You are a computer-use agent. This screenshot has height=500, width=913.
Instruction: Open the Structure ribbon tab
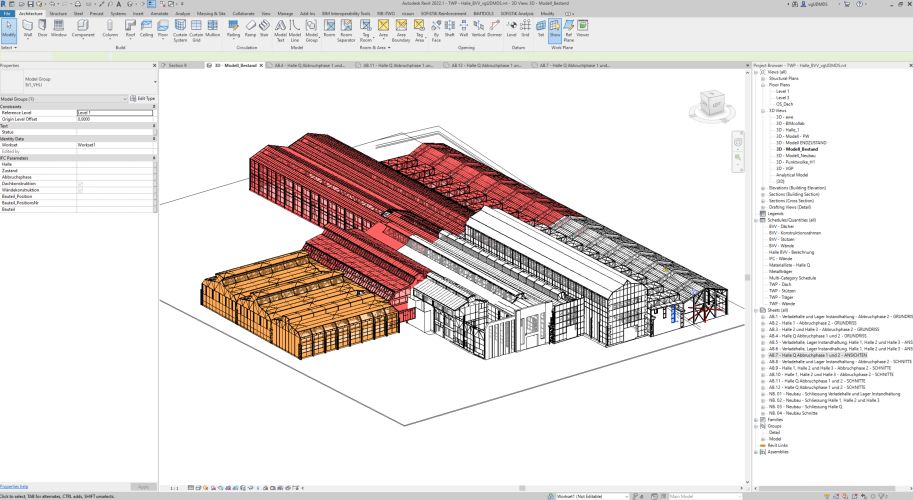[x=58, y=13]
